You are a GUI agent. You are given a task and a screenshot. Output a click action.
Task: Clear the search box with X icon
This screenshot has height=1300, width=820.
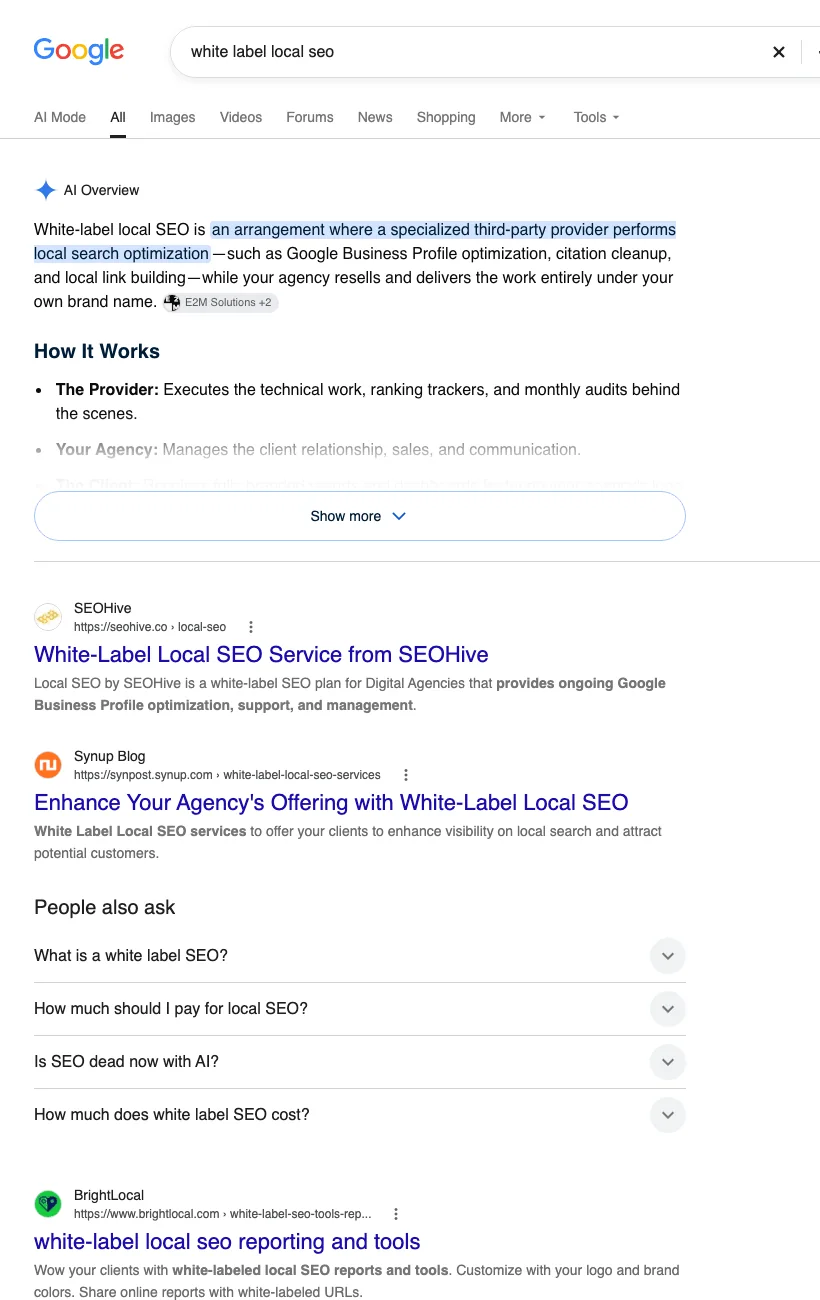pos(779,52)
